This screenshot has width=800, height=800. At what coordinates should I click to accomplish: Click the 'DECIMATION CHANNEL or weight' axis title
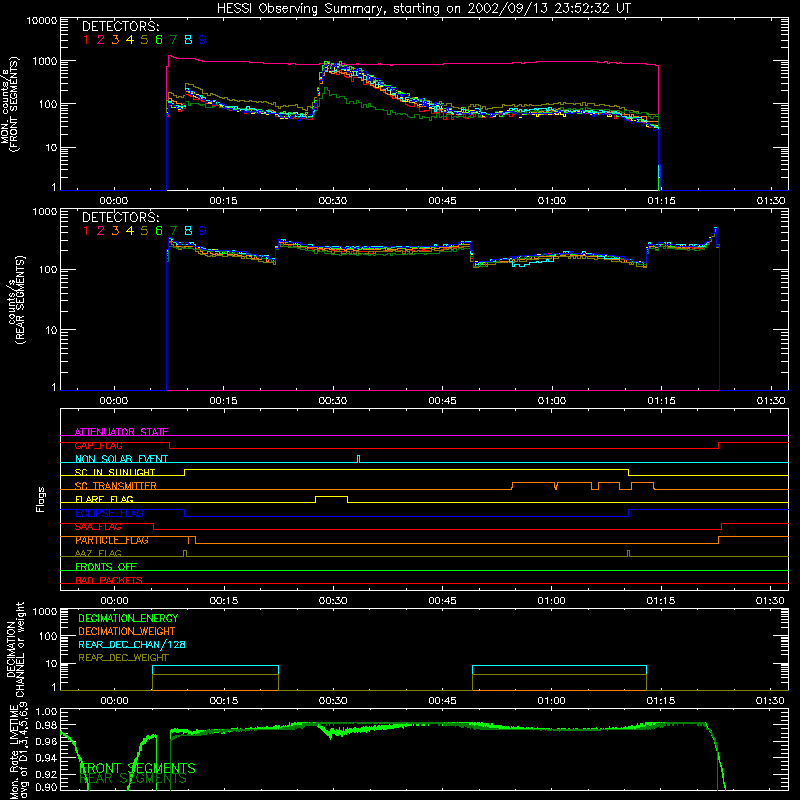(15, 649)
